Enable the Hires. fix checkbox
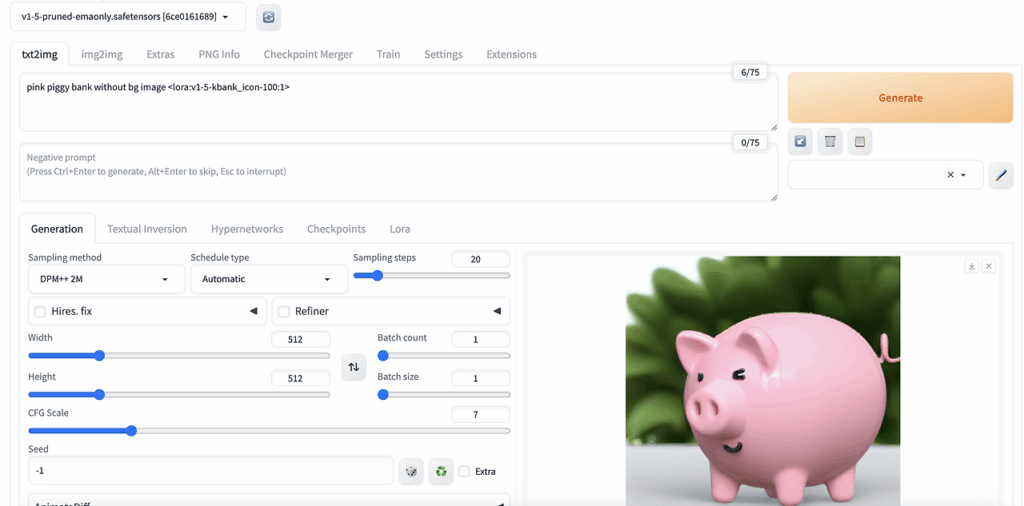The height and width of the screenshot is (506, 1024). point(40,311)
